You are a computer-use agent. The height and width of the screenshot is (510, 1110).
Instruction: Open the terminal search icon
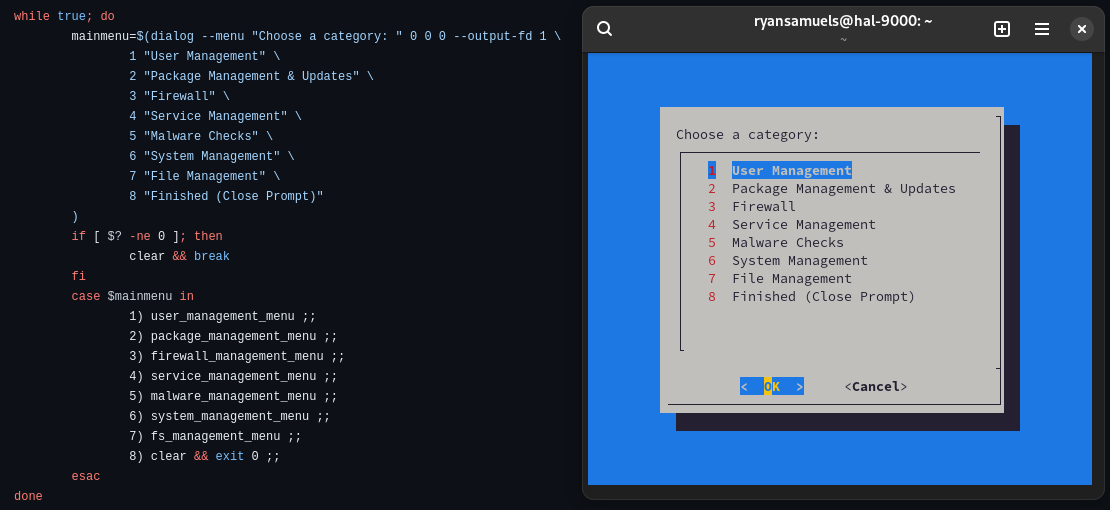pos(604,29)
